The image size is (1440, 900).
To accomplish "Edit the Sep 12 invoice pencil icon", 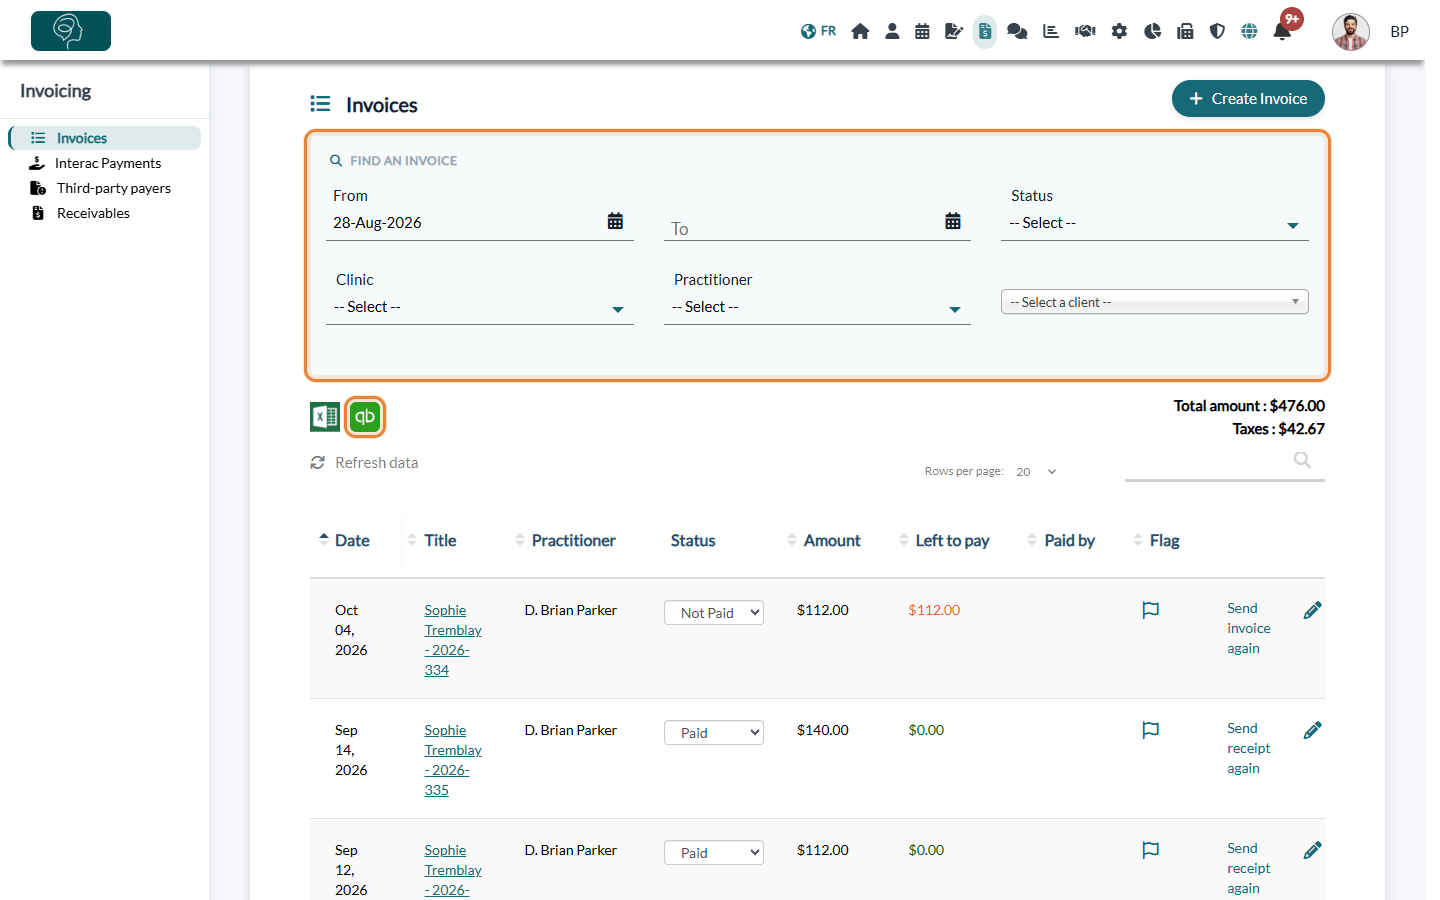I will 1313,850.
